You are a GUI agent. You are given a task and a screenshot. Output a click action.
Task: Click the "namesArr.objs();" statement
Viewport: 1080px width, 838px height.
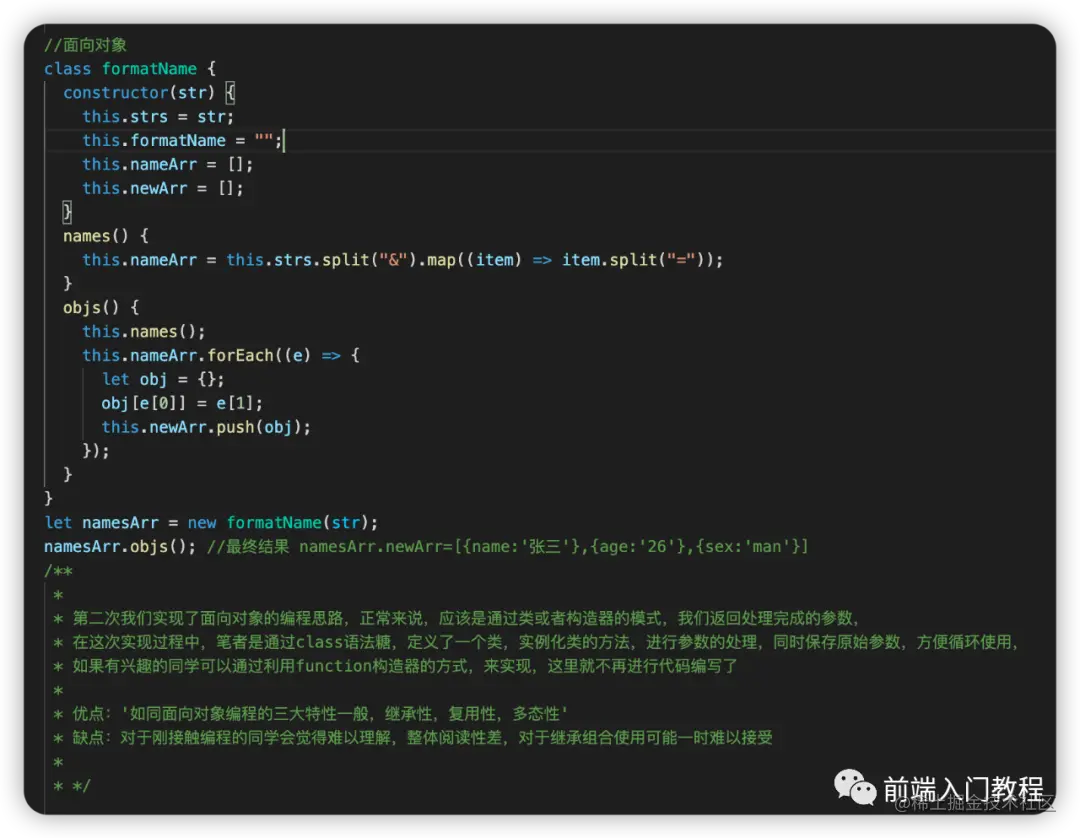[120, 547]
